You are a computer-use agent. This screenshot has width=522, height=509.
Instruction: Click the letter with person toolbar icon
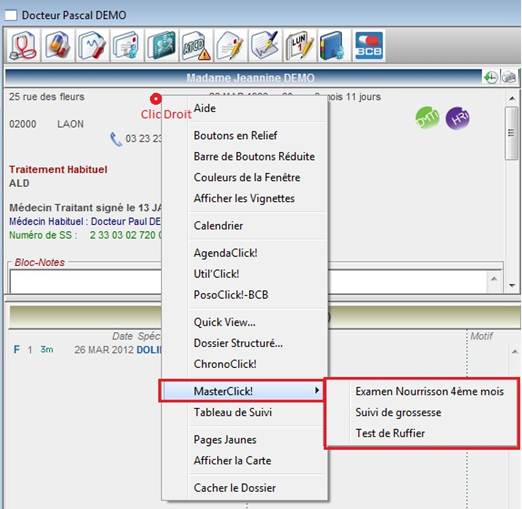pos(127,46)
